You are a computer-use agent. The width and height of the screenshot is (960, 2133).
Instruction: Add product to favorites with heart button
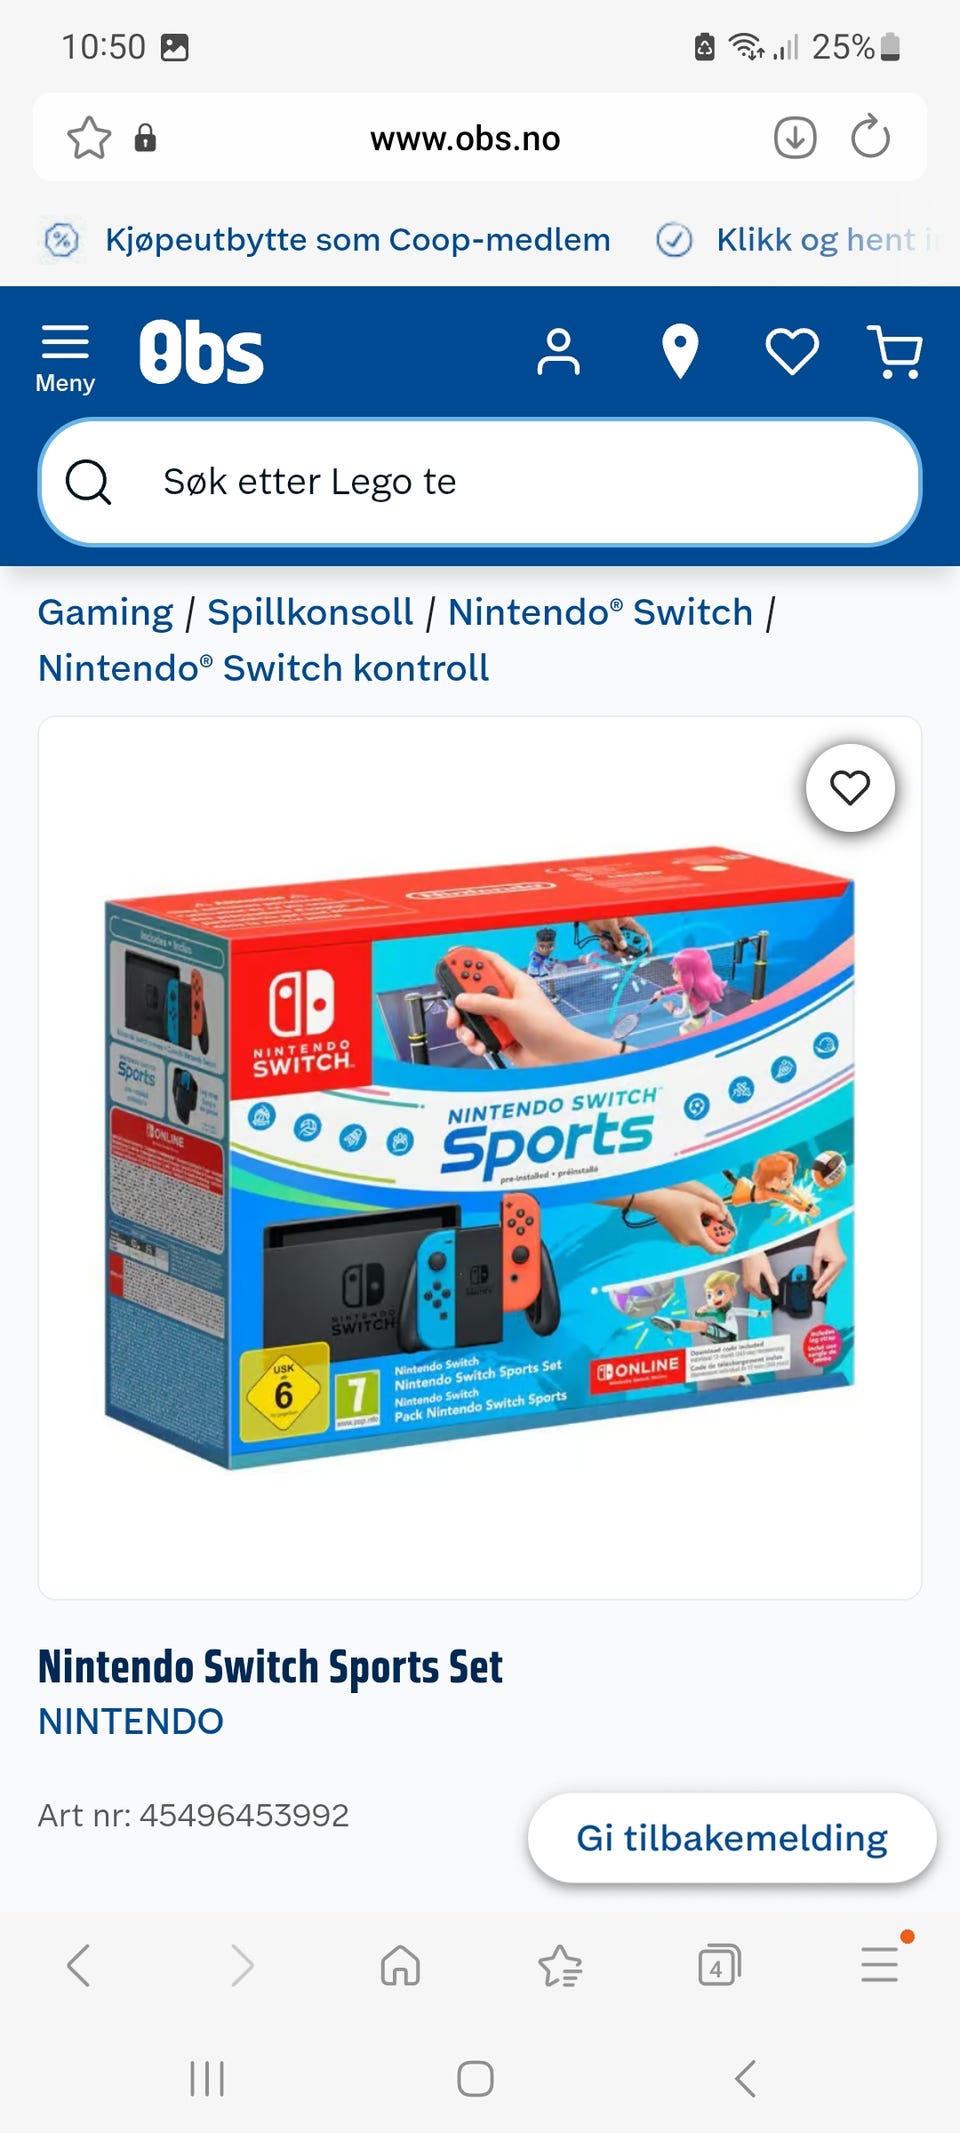850,788
